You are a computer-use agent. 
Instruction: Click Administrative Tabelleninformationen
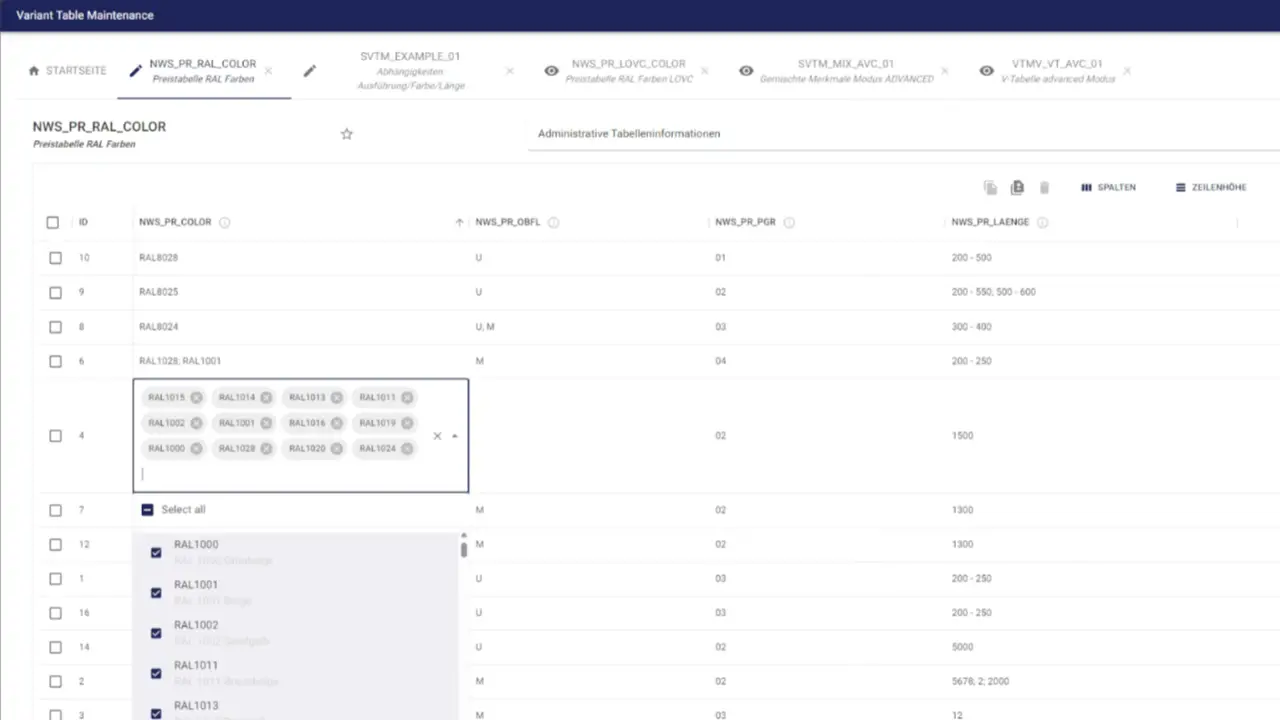[x=628, y=133]
